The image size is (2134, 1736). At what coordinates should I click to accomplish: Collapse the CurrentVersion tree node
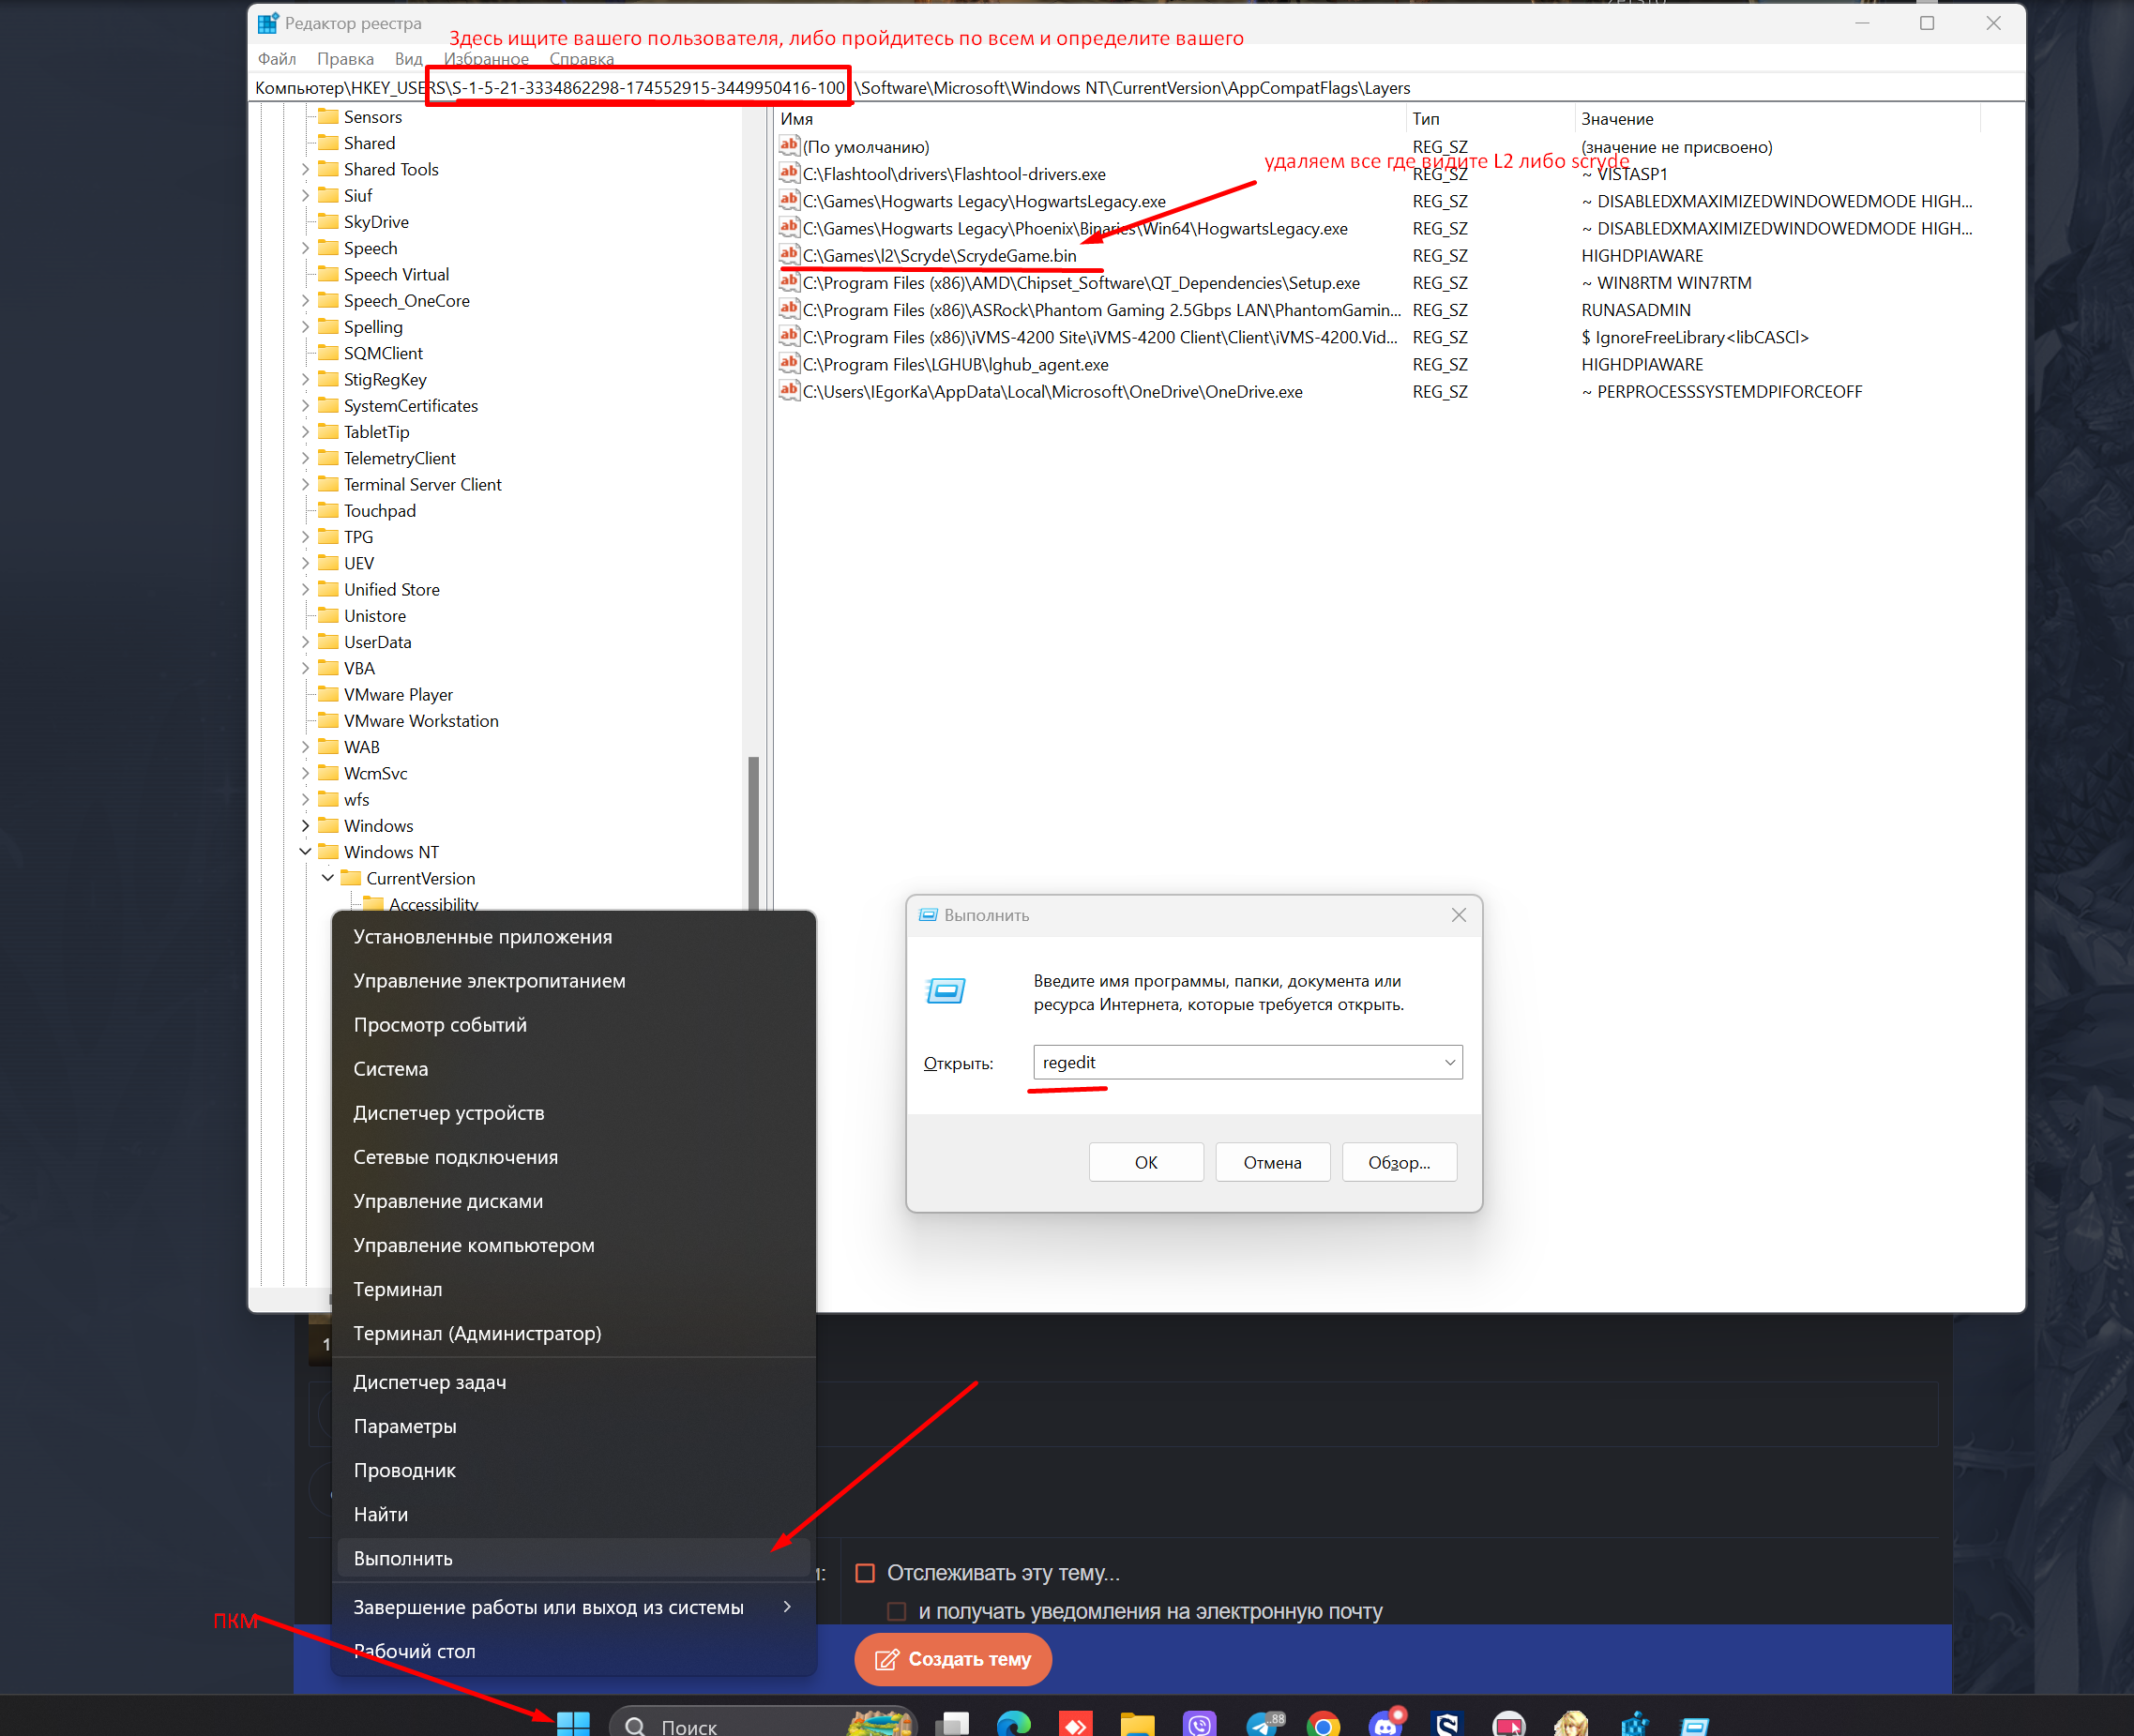[328, 878]
